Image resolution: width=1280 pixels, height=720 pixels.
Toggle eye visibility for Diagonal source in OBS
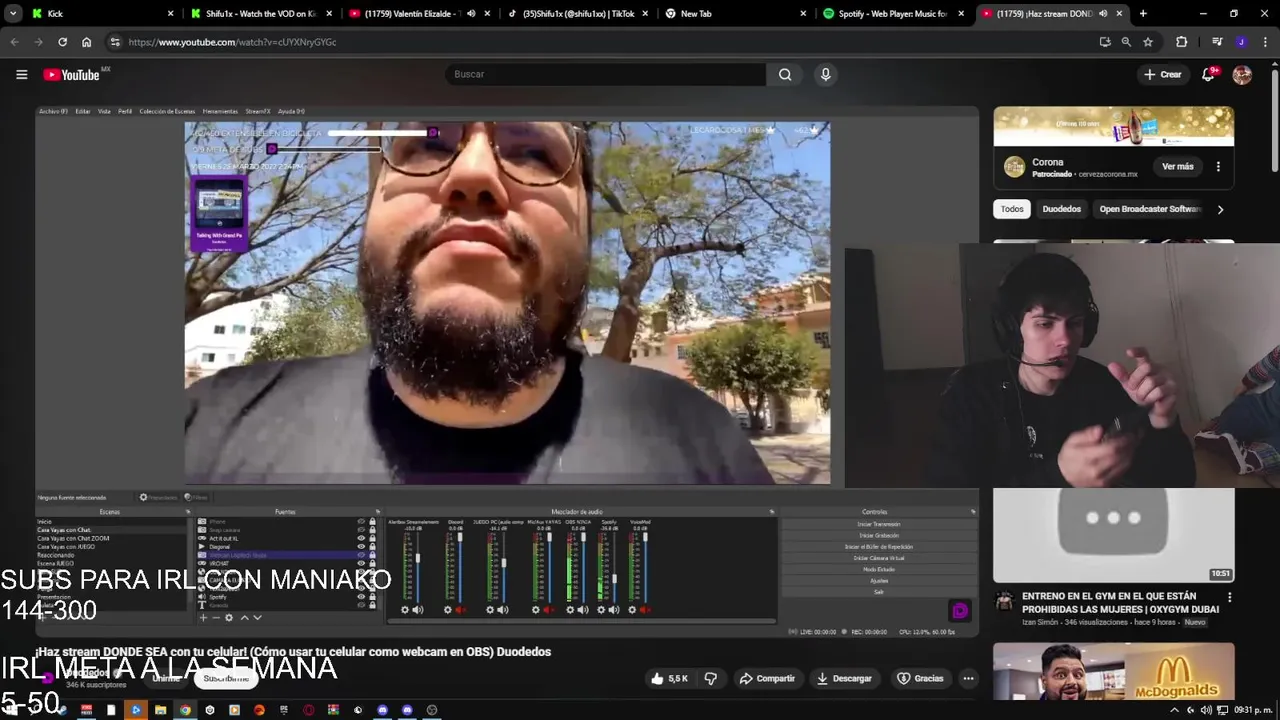[x=361, y=547]
